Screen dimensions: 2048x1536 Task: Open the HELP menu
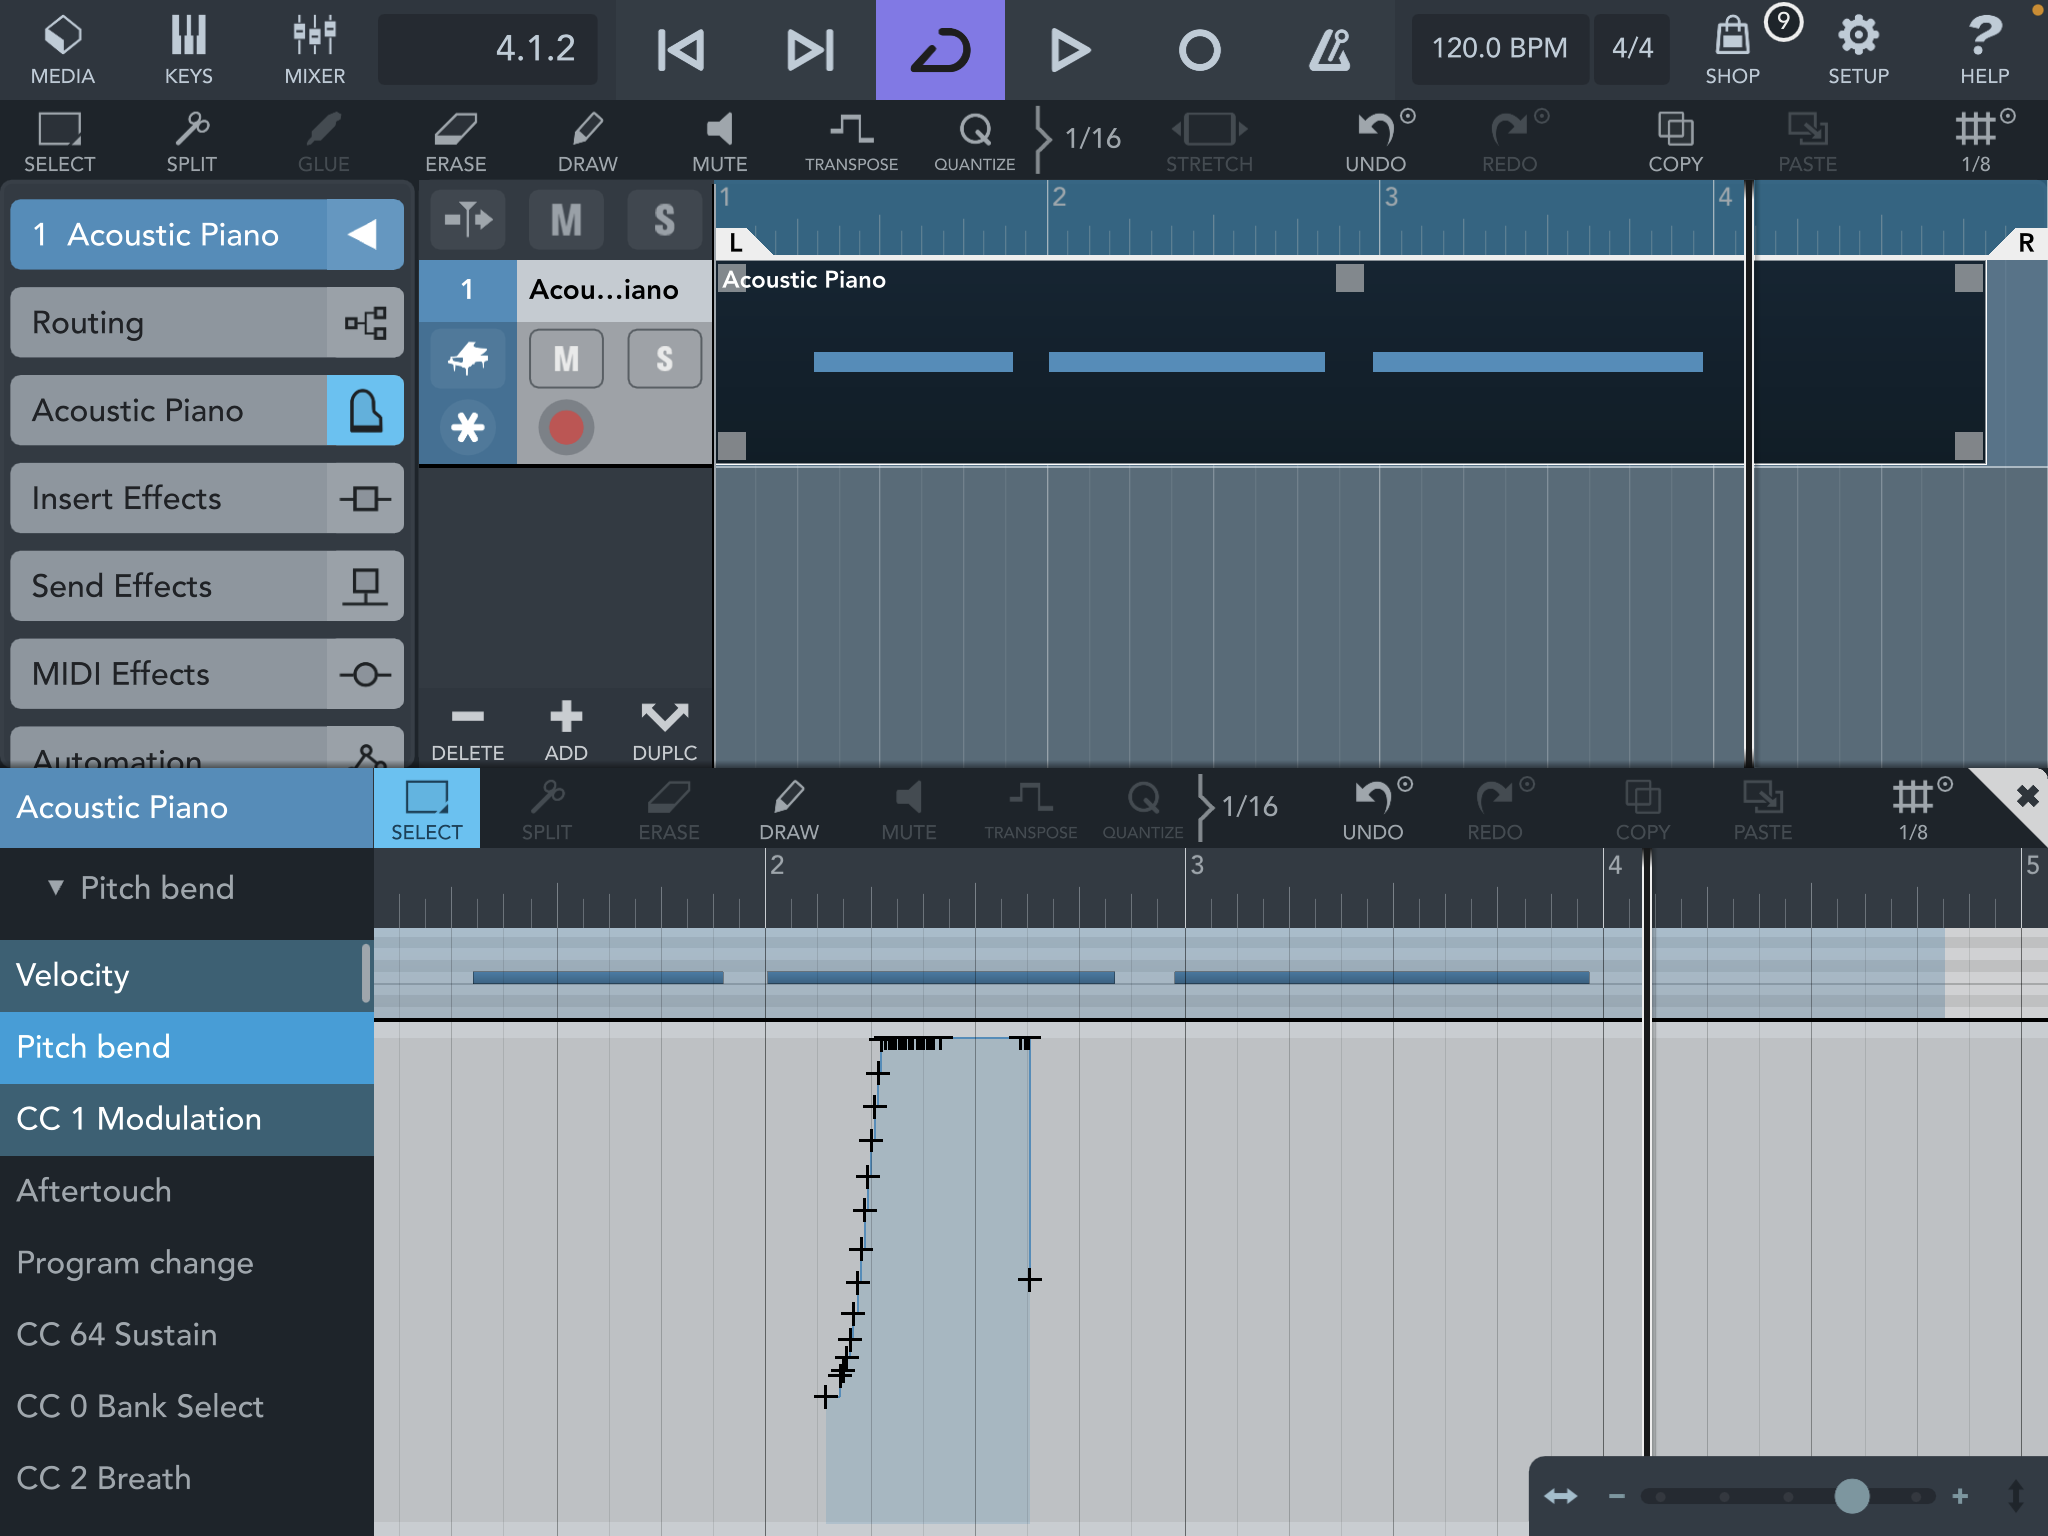click(x=1984, y=50)
